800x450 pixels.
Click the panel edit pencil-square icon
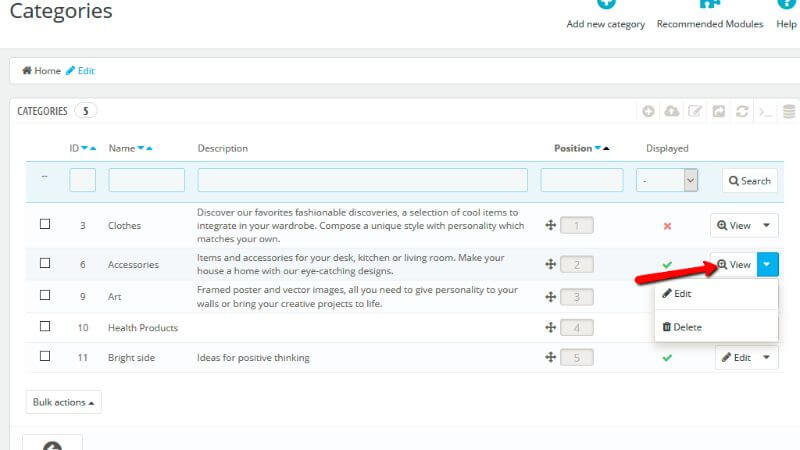point(695,111)
